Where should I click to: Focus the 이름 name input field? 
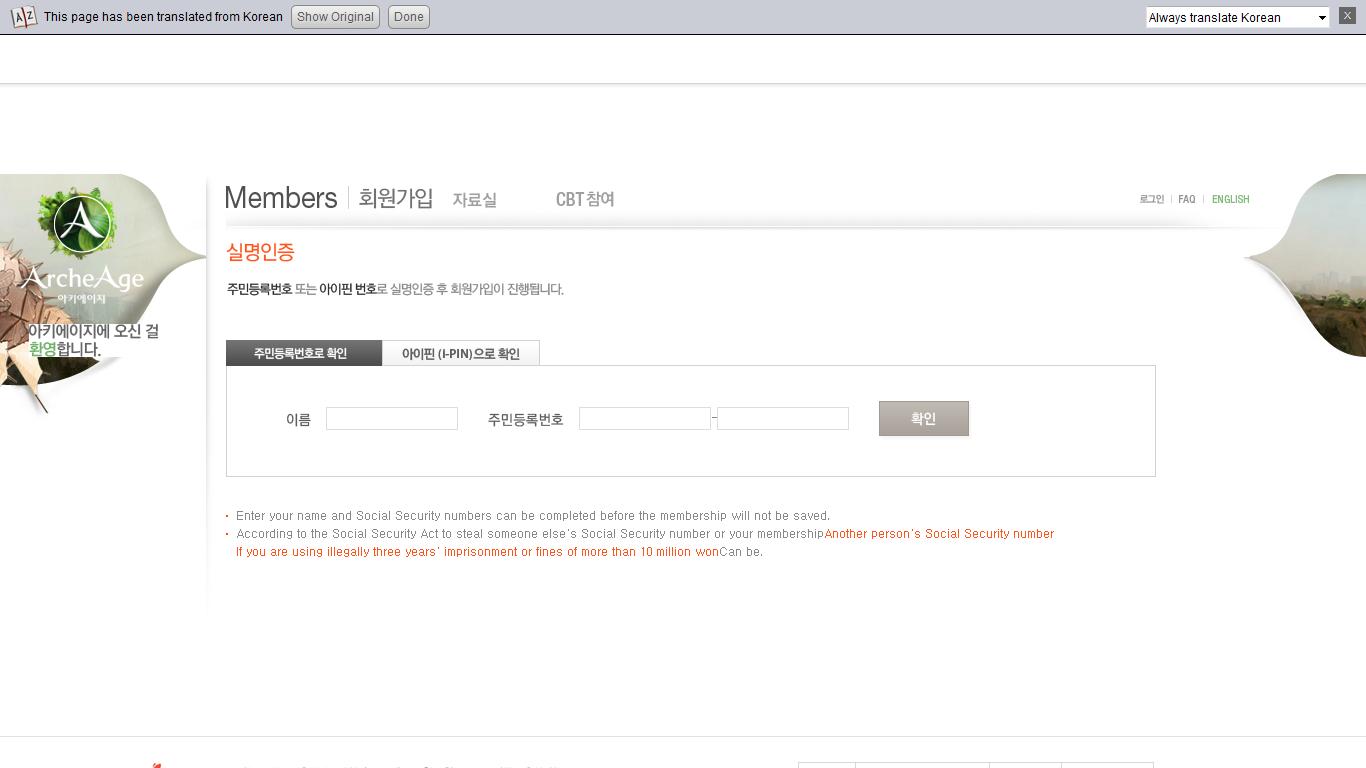(x=392, y=419)
